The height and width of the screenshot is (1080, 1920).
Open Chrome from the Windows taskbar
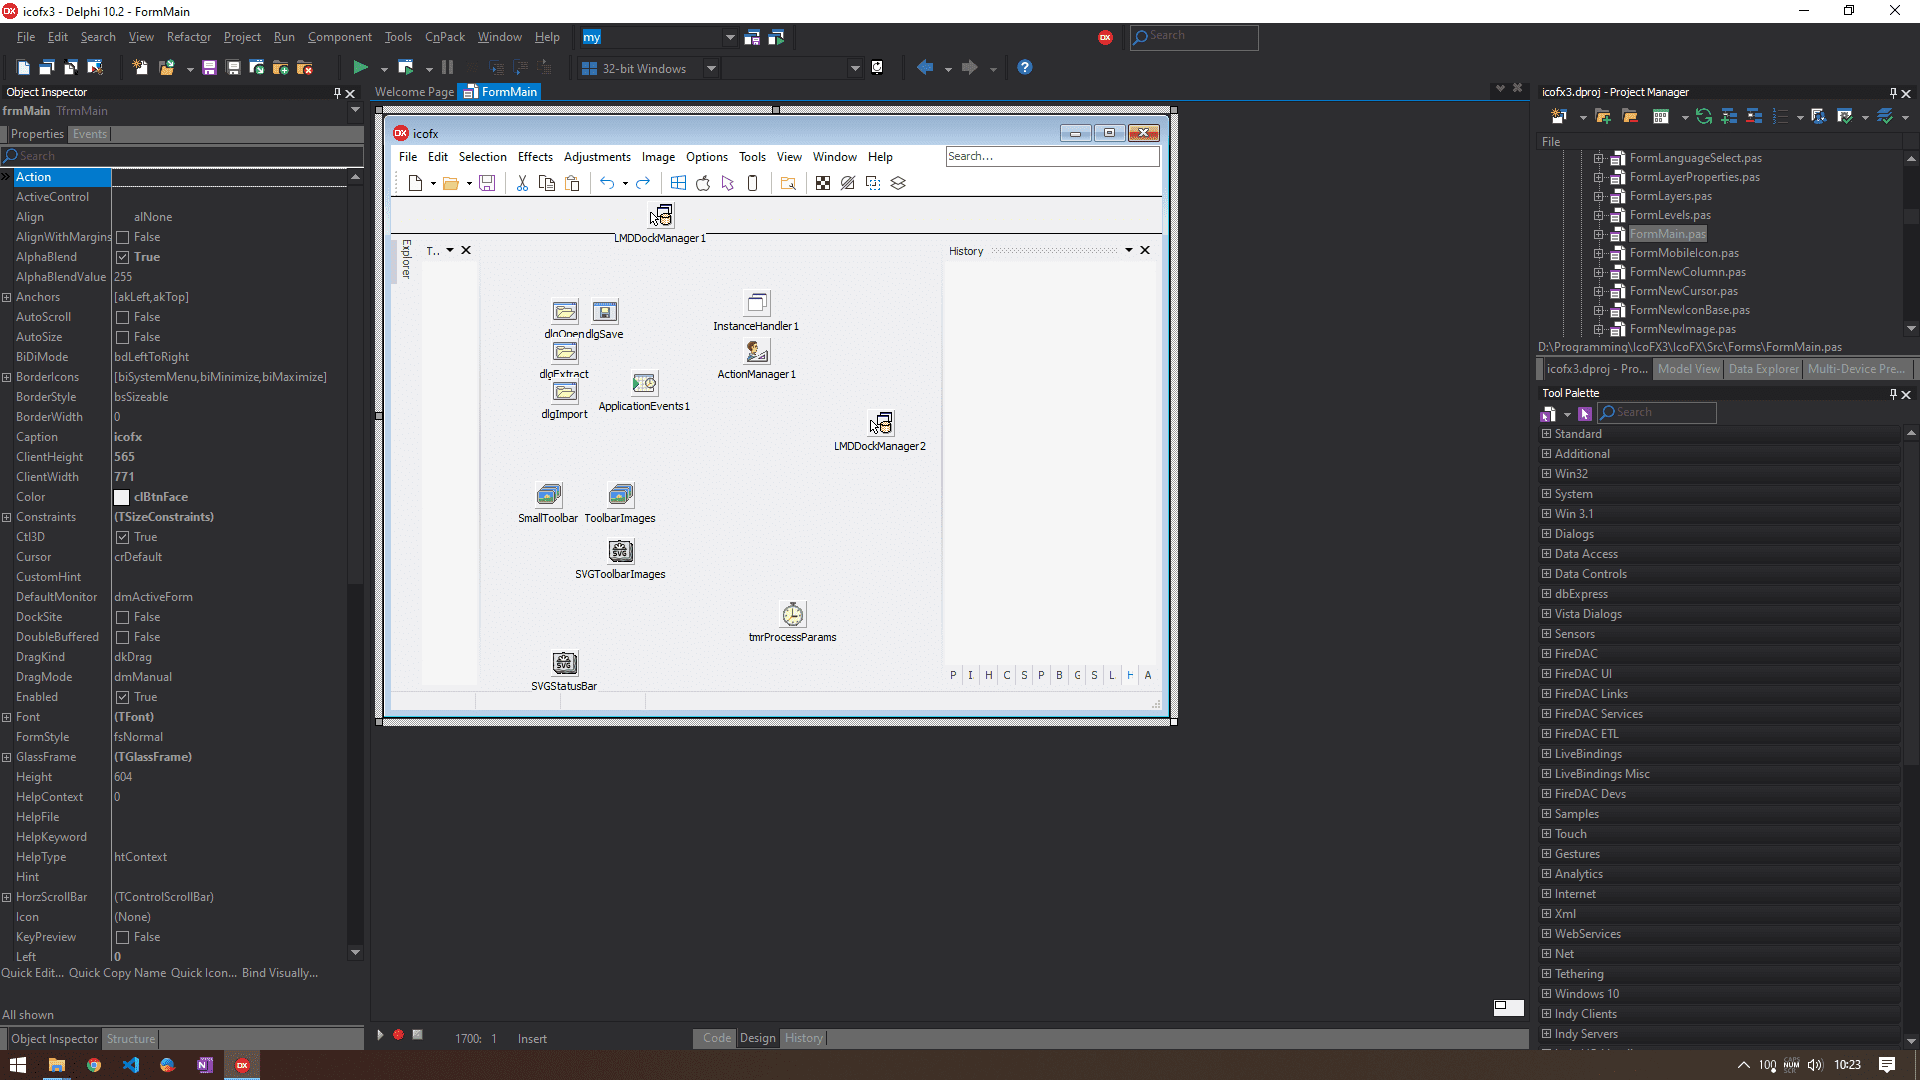[x=94, y=1065]
